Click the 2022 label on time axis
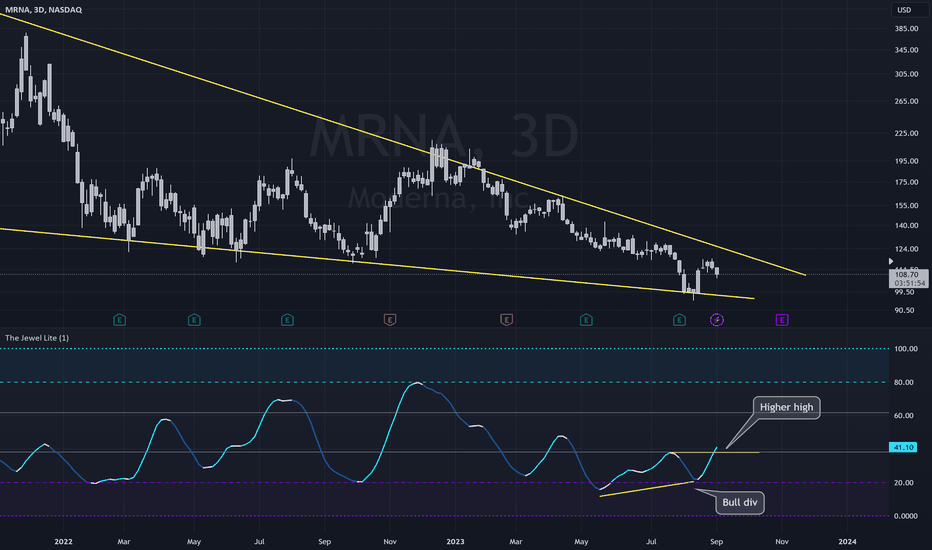The width and height of the screenshot is (932, 550). click(x=63, y=542)
